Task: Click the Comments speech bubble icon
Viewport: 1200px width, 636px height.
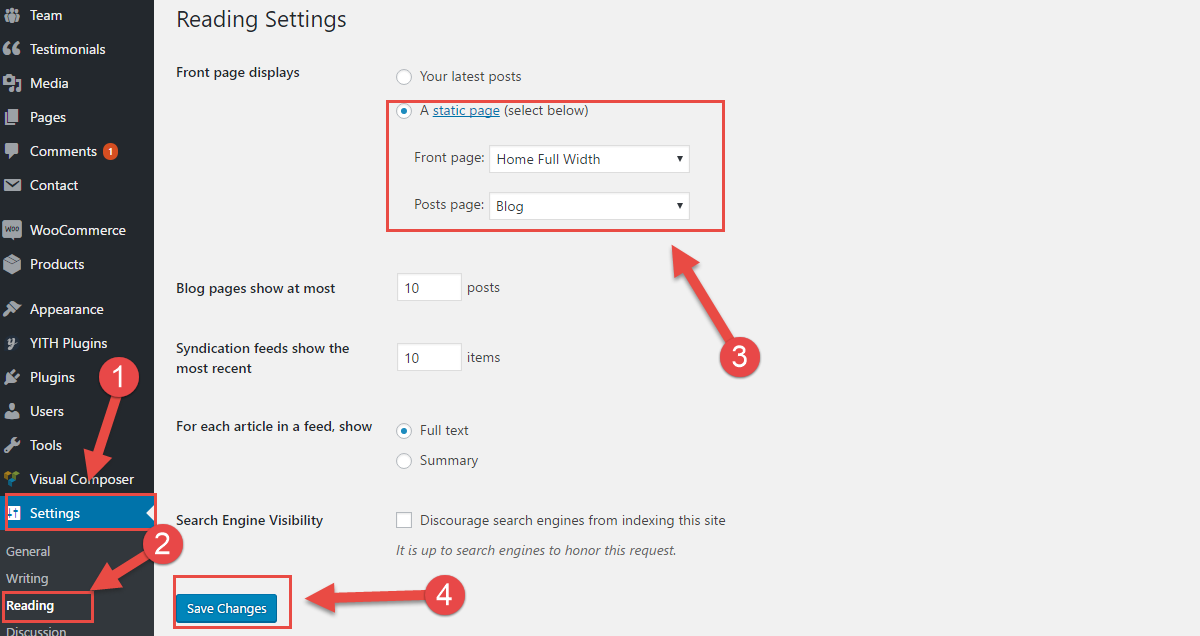Action: (12, 151)
